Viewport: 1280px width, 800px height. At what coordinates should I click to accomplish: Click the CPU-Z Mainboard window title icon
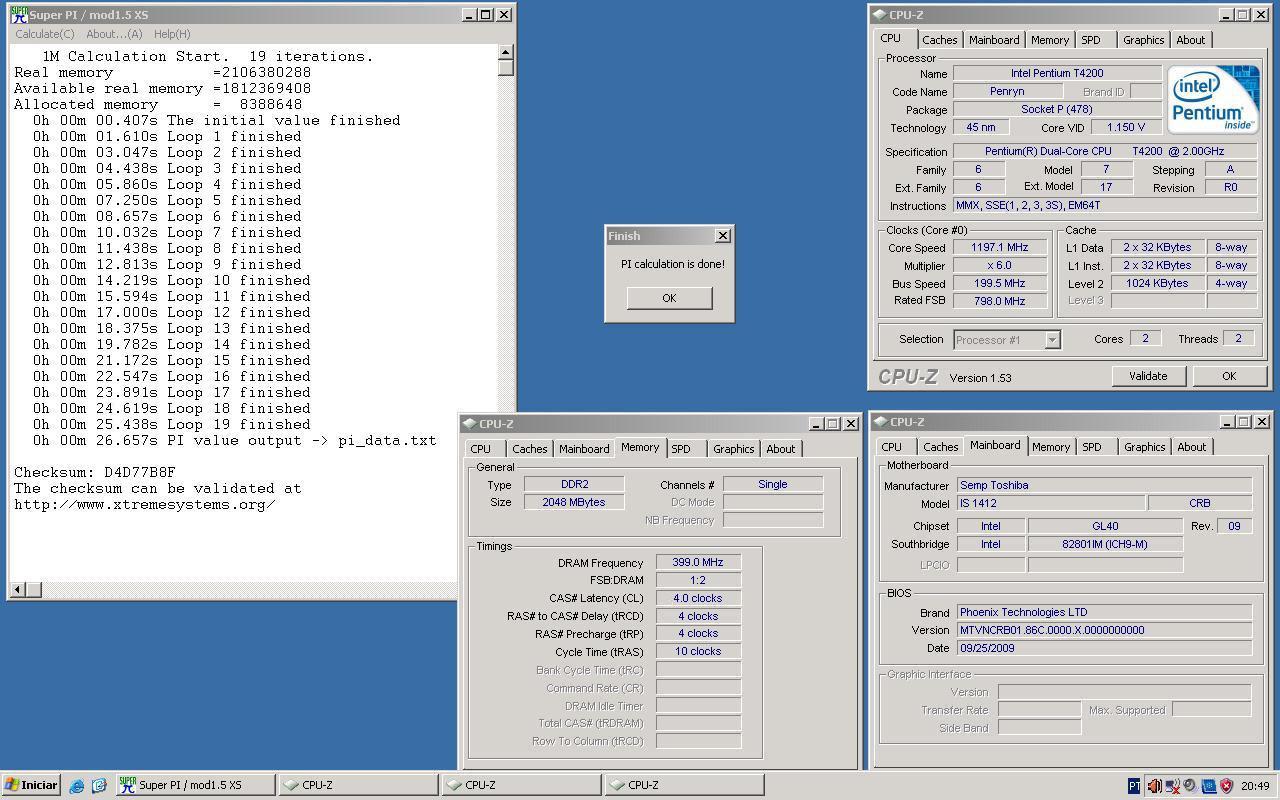[x=880, y=422]
